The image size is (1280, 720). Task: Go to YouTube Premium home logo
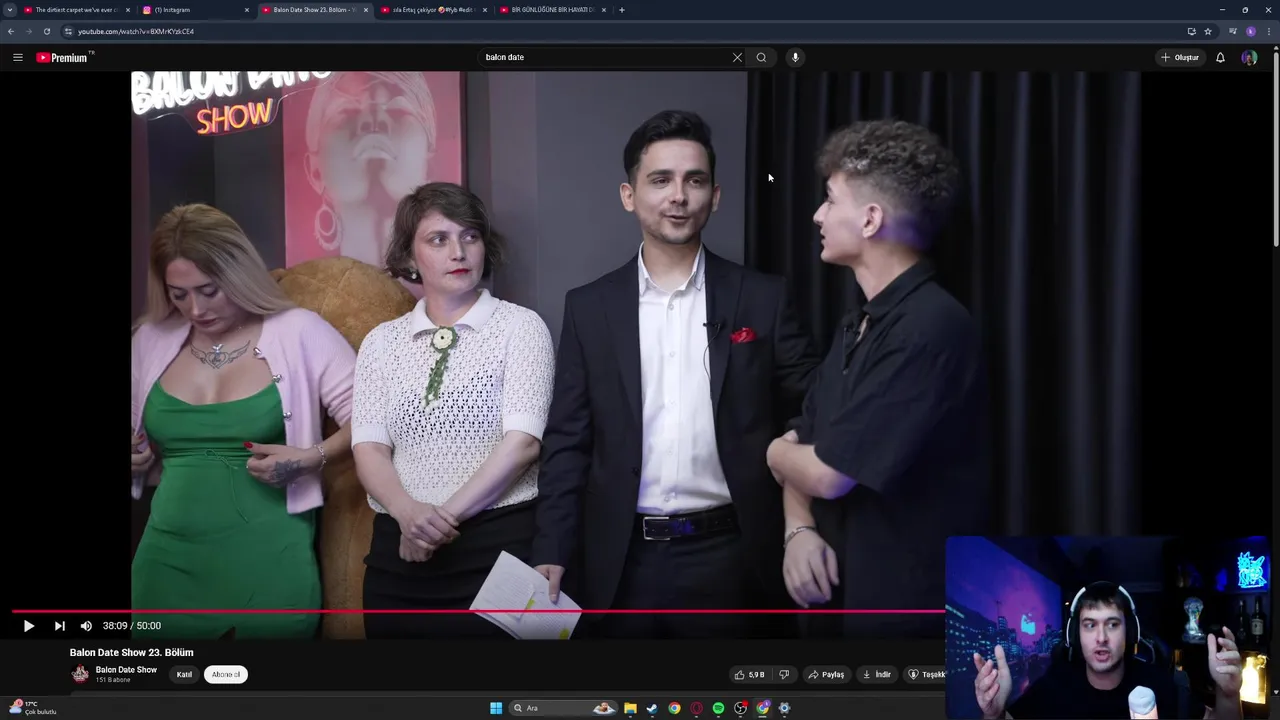[64, 57]
